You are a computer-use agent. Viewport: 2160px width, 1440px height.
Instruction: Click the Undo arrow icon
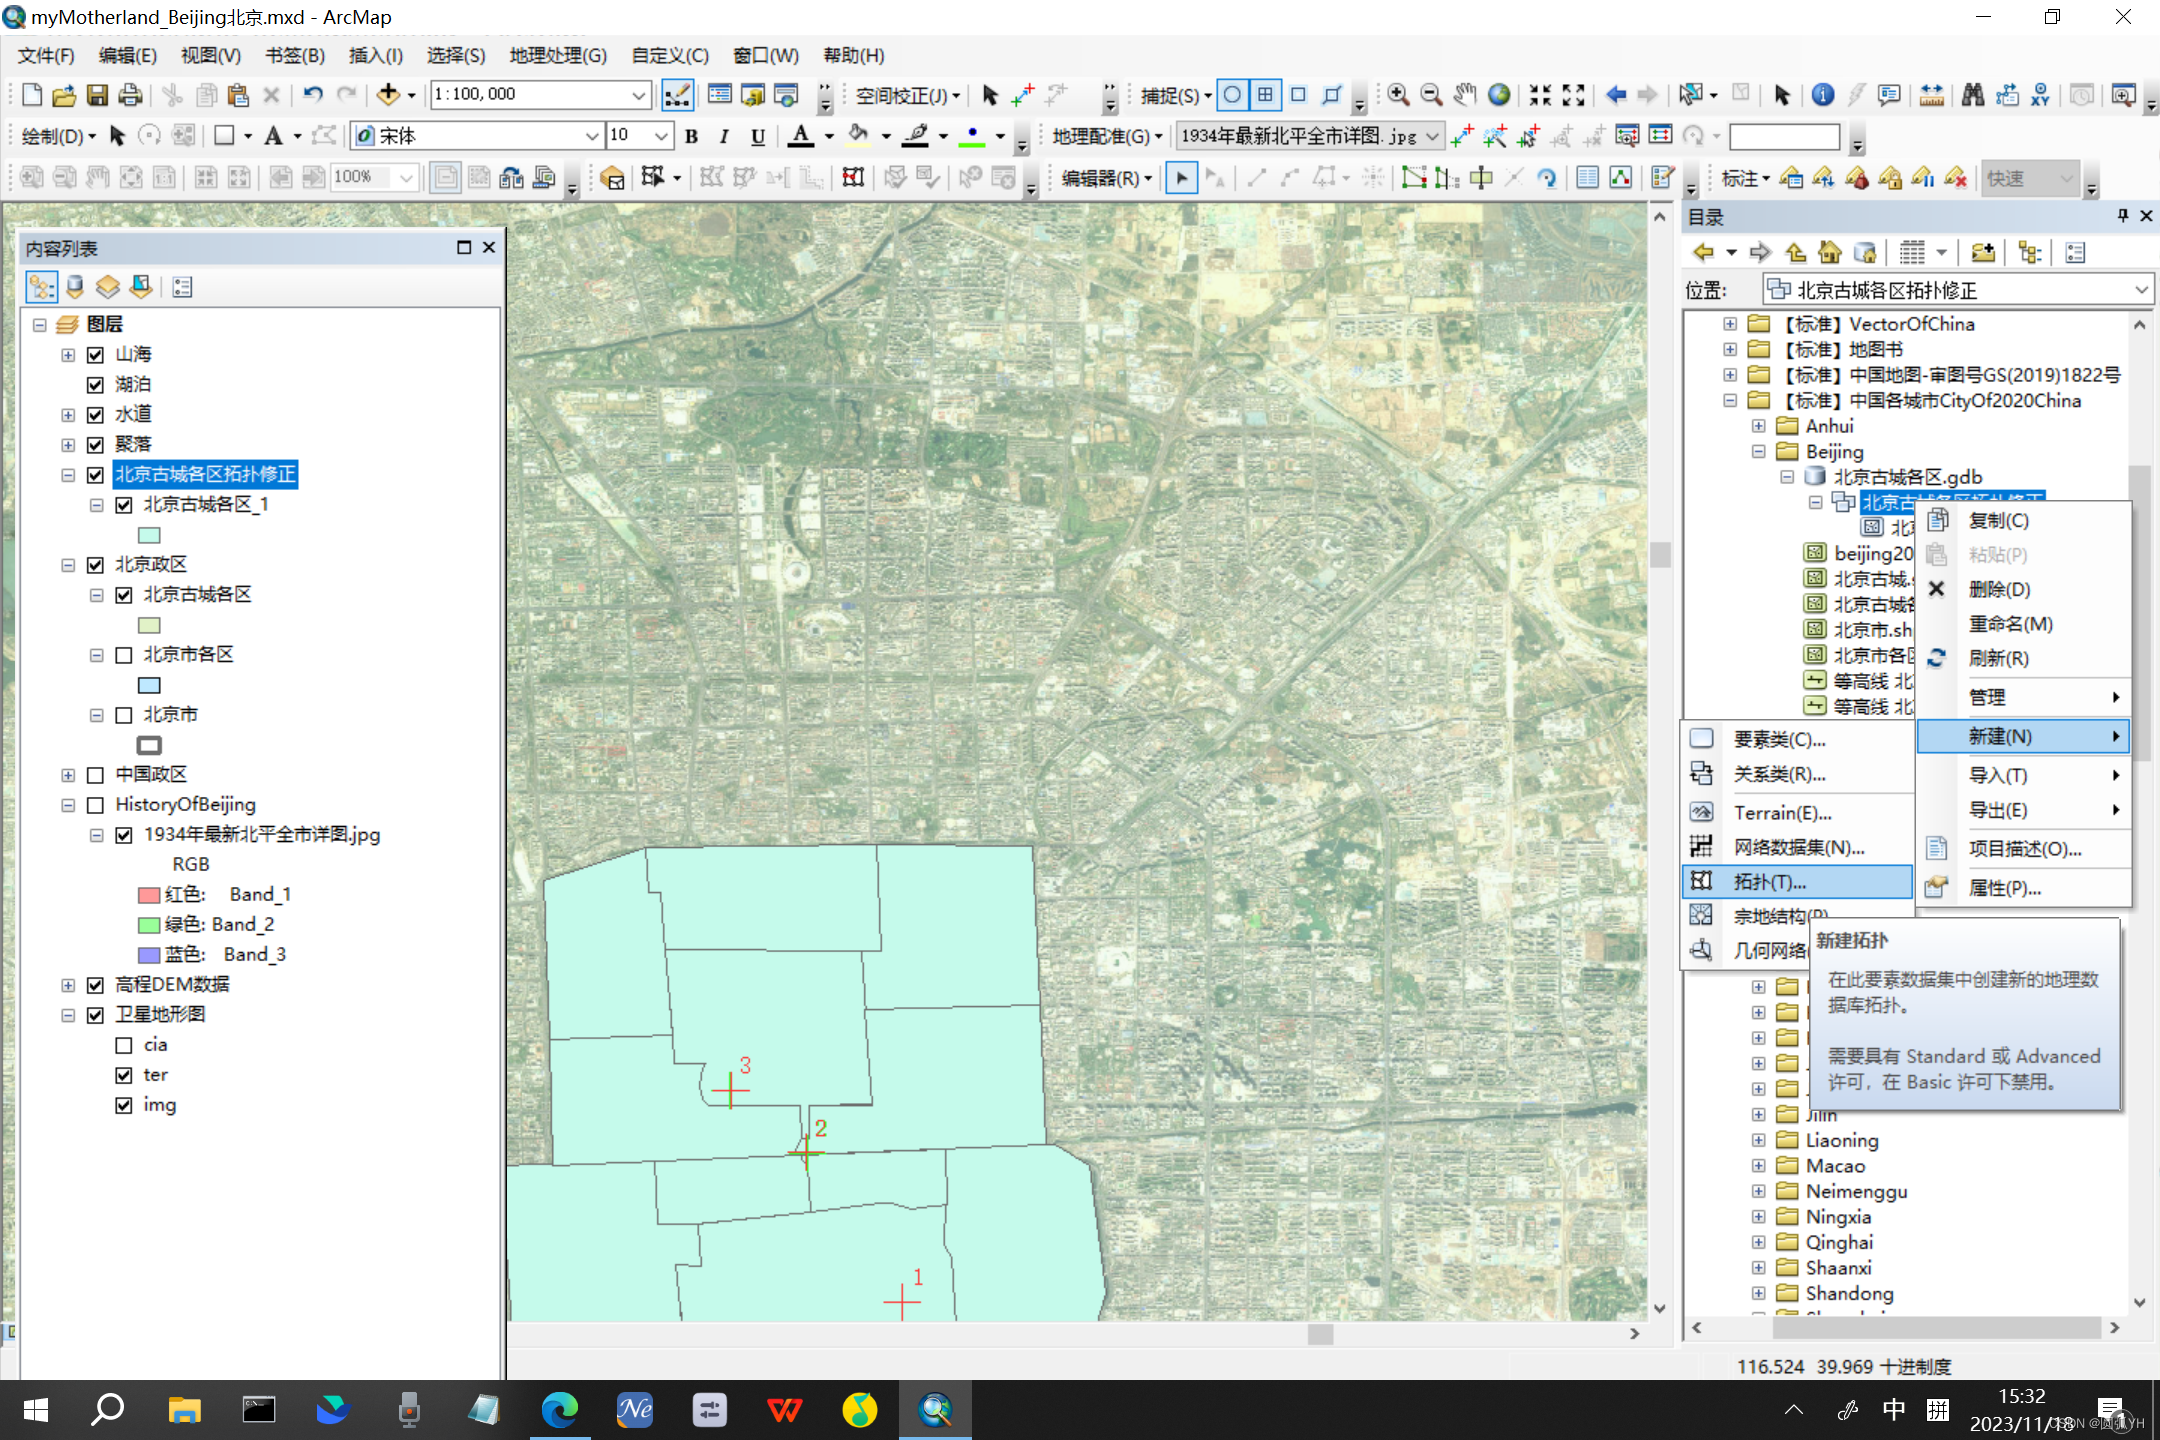pyautogui.click(x=313, y=95)
